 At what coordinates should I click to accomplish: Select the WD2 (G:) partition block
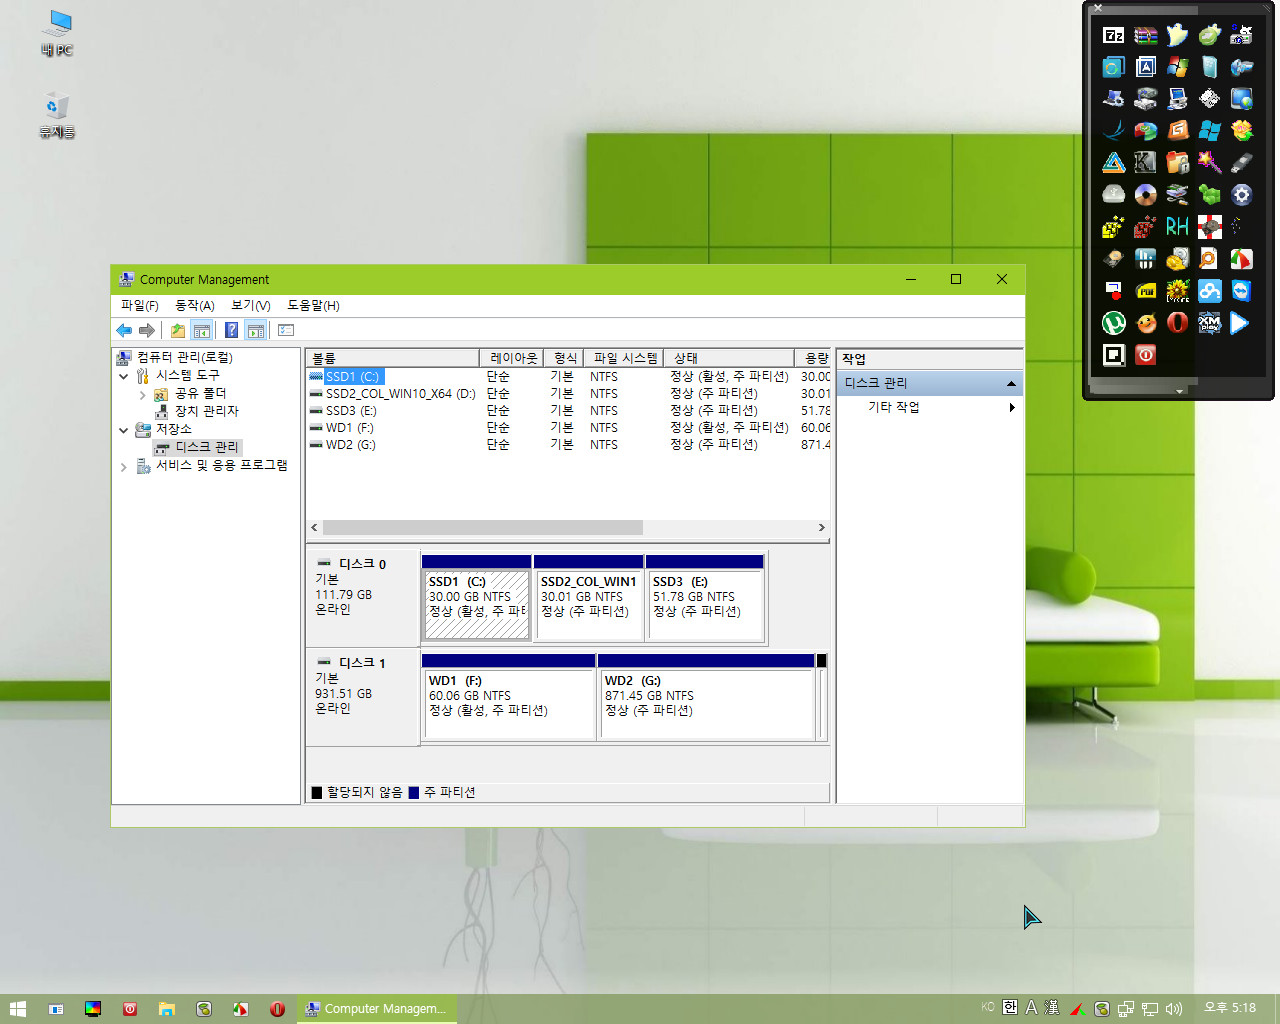[706, 698]
